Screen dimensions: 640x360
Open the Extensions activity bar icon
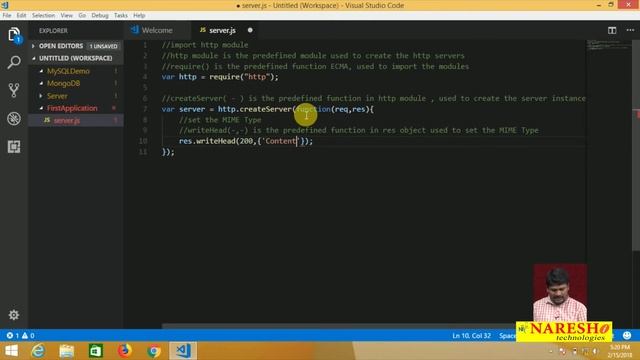14,147
